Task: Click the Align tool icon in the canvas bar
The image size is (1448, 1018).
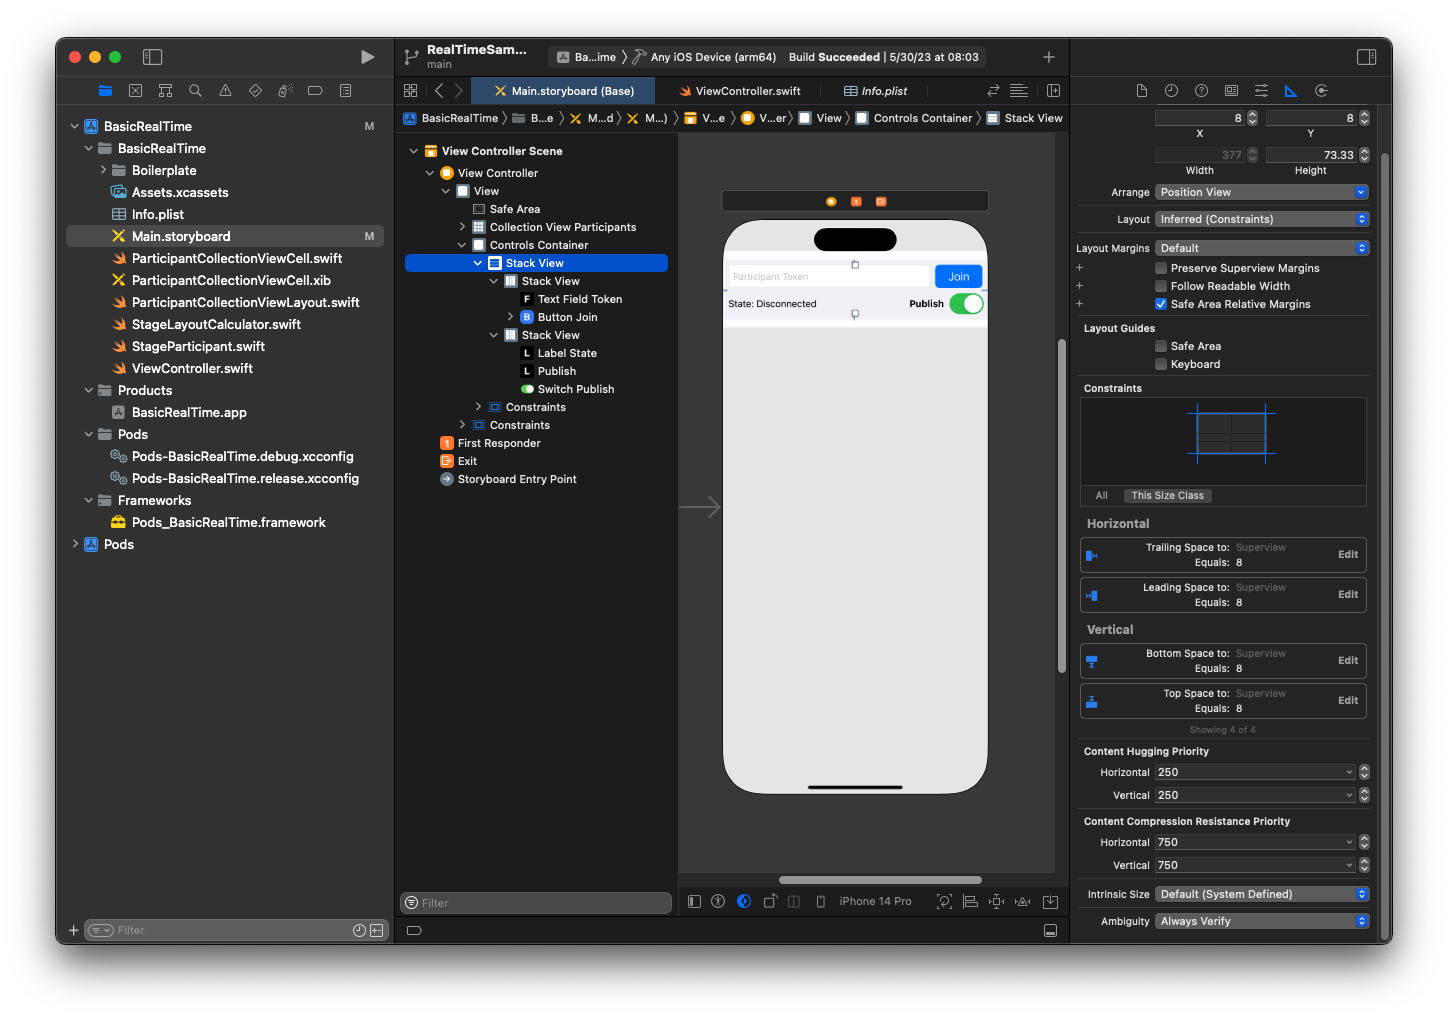Action: [970, 901]
